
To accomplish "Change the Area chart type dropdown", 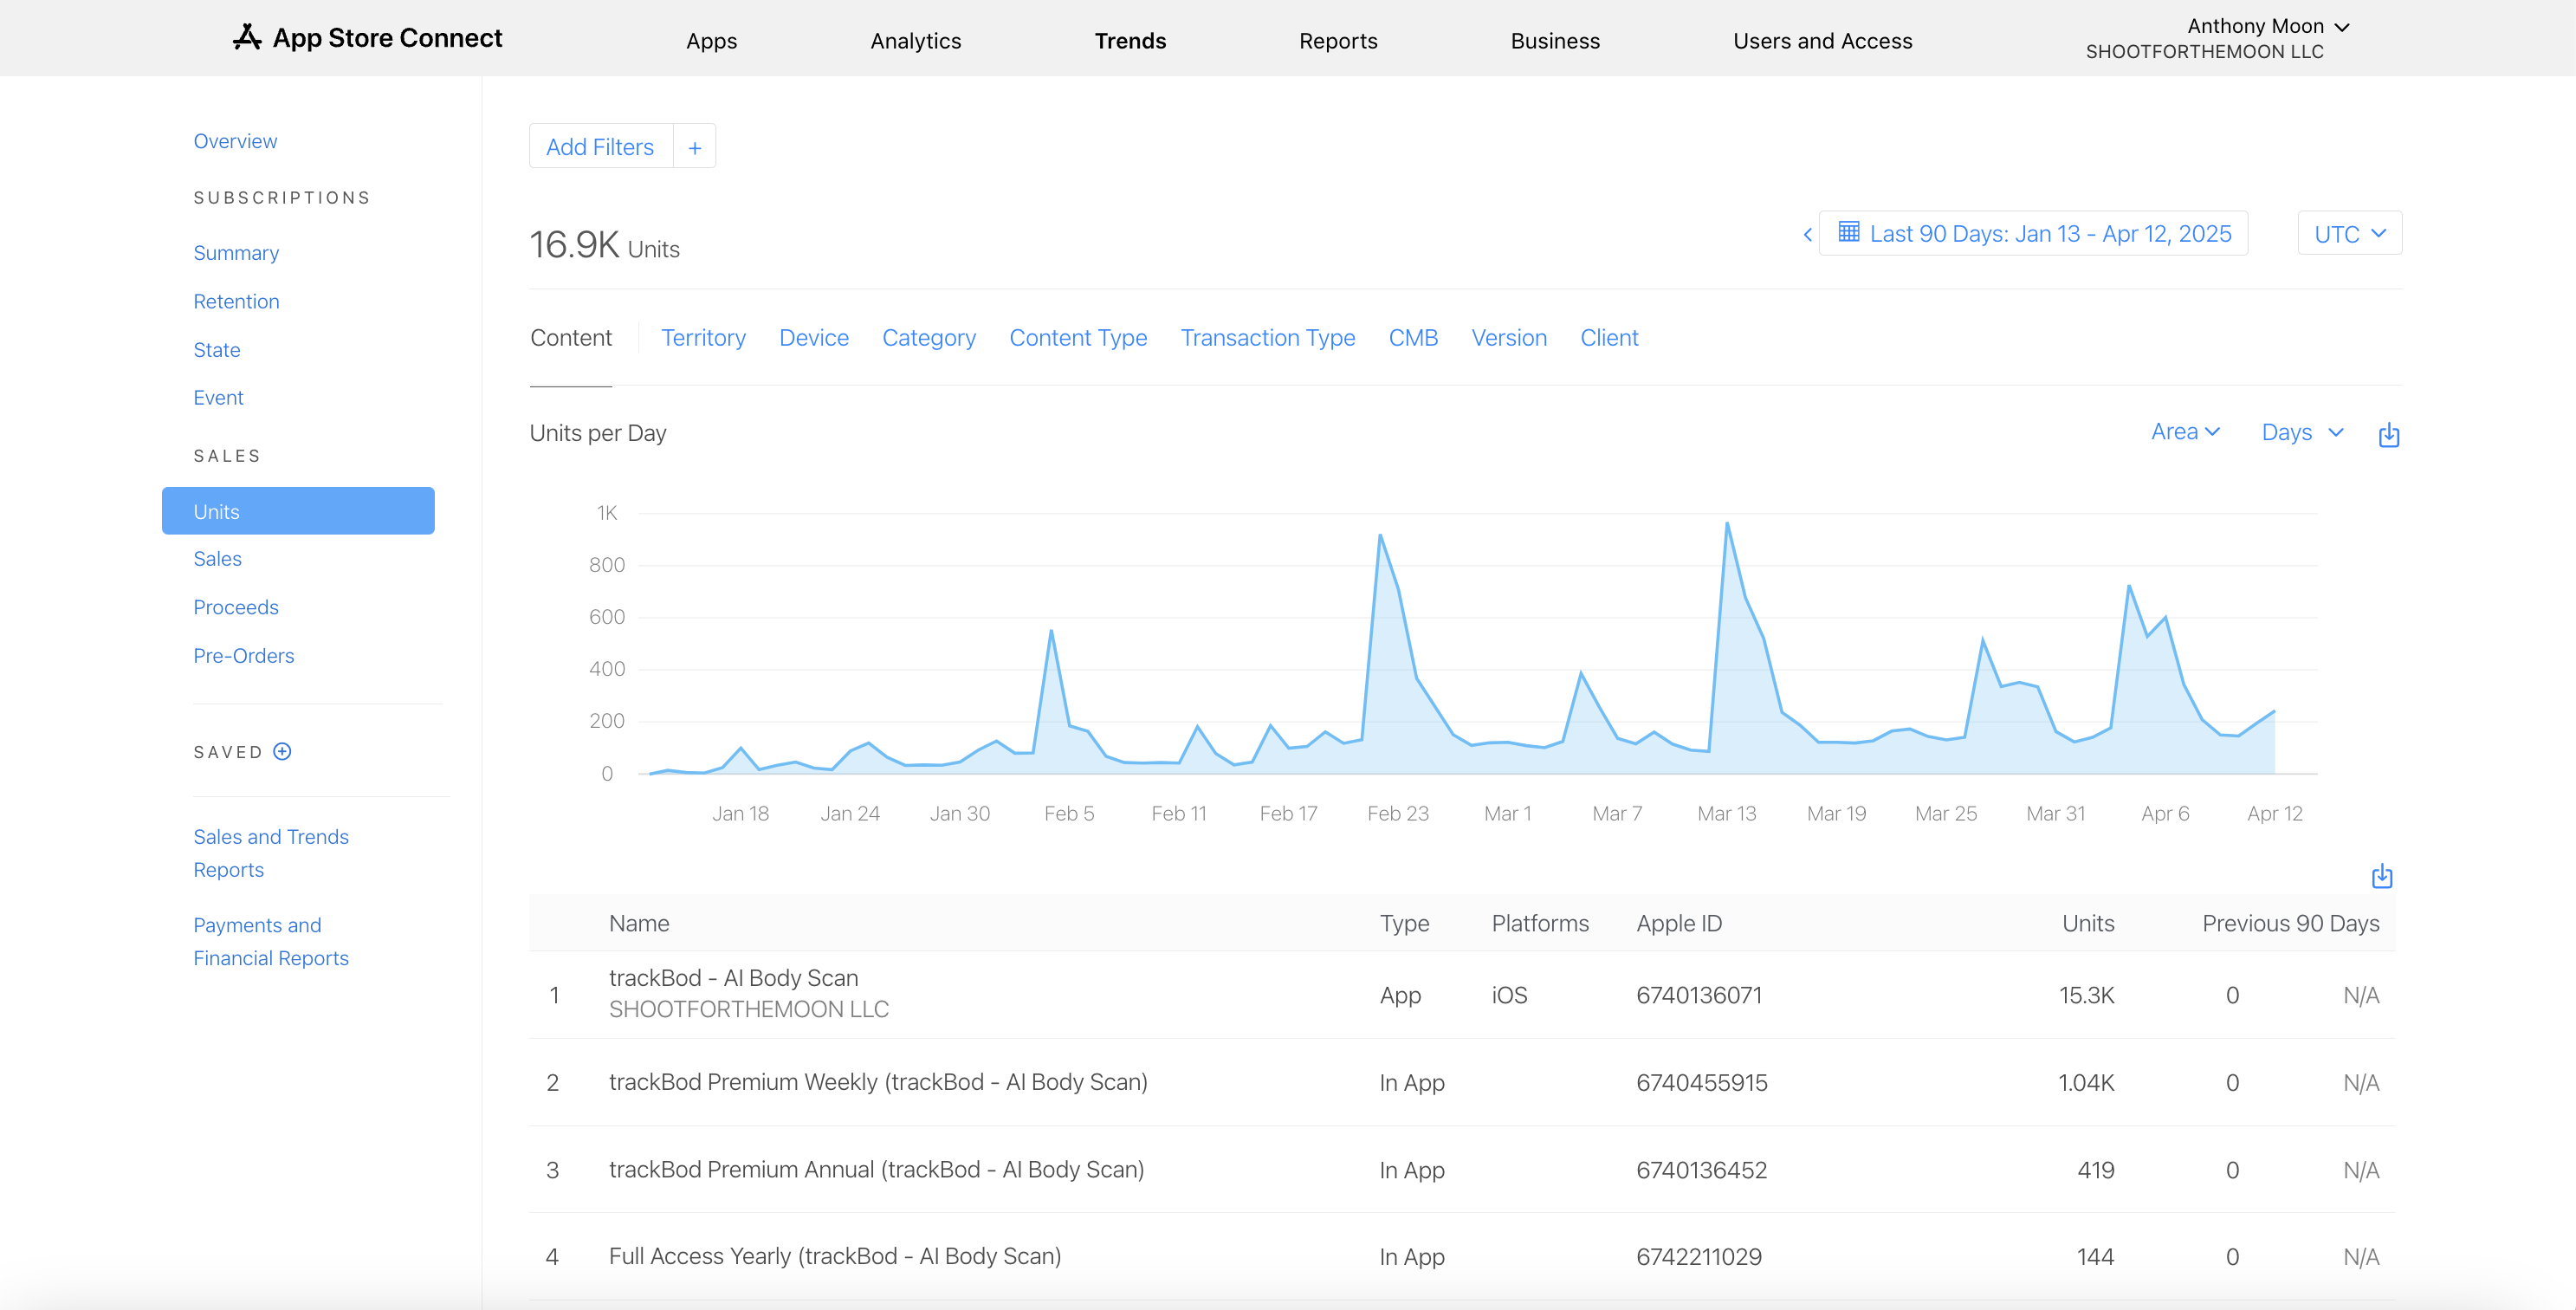I will pyautogui.click(x=2186, y=432).
